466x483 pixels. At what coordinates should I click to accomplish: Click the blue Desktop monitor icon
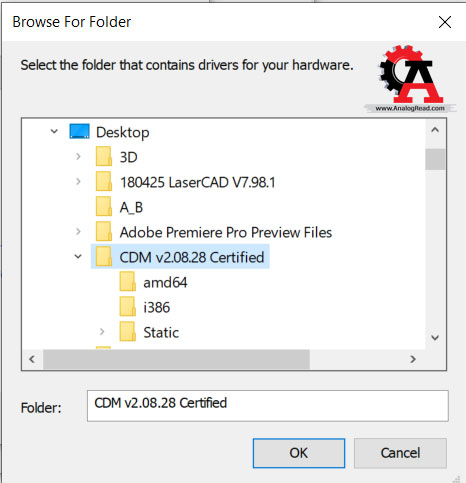[79, 131]
